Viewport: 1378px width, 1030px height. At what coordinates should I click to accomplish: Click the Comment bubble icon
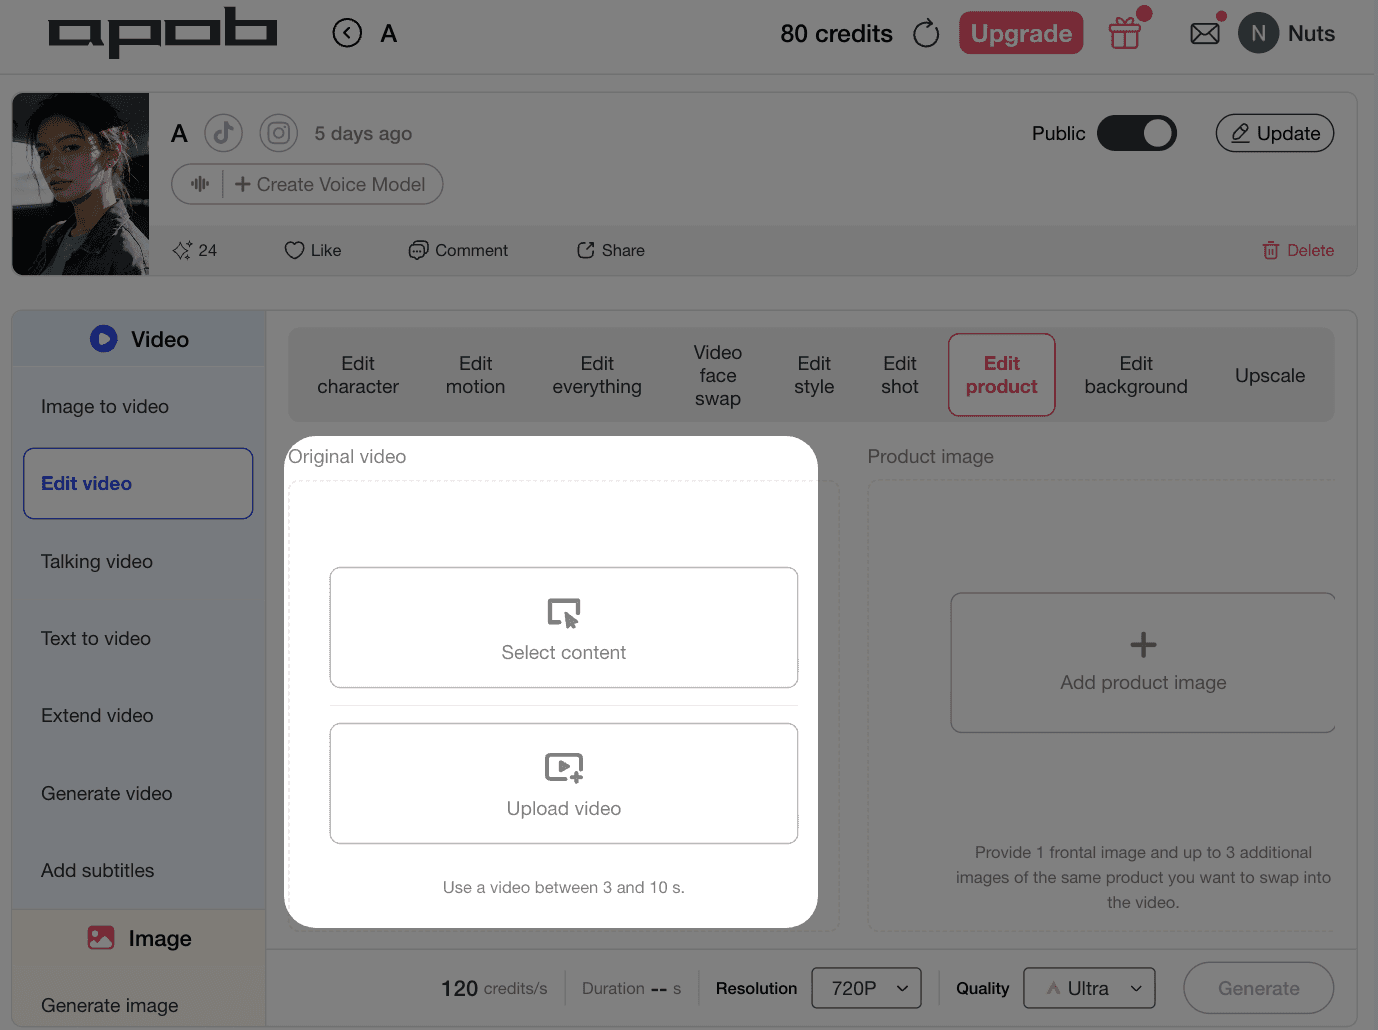pos(418,250)
